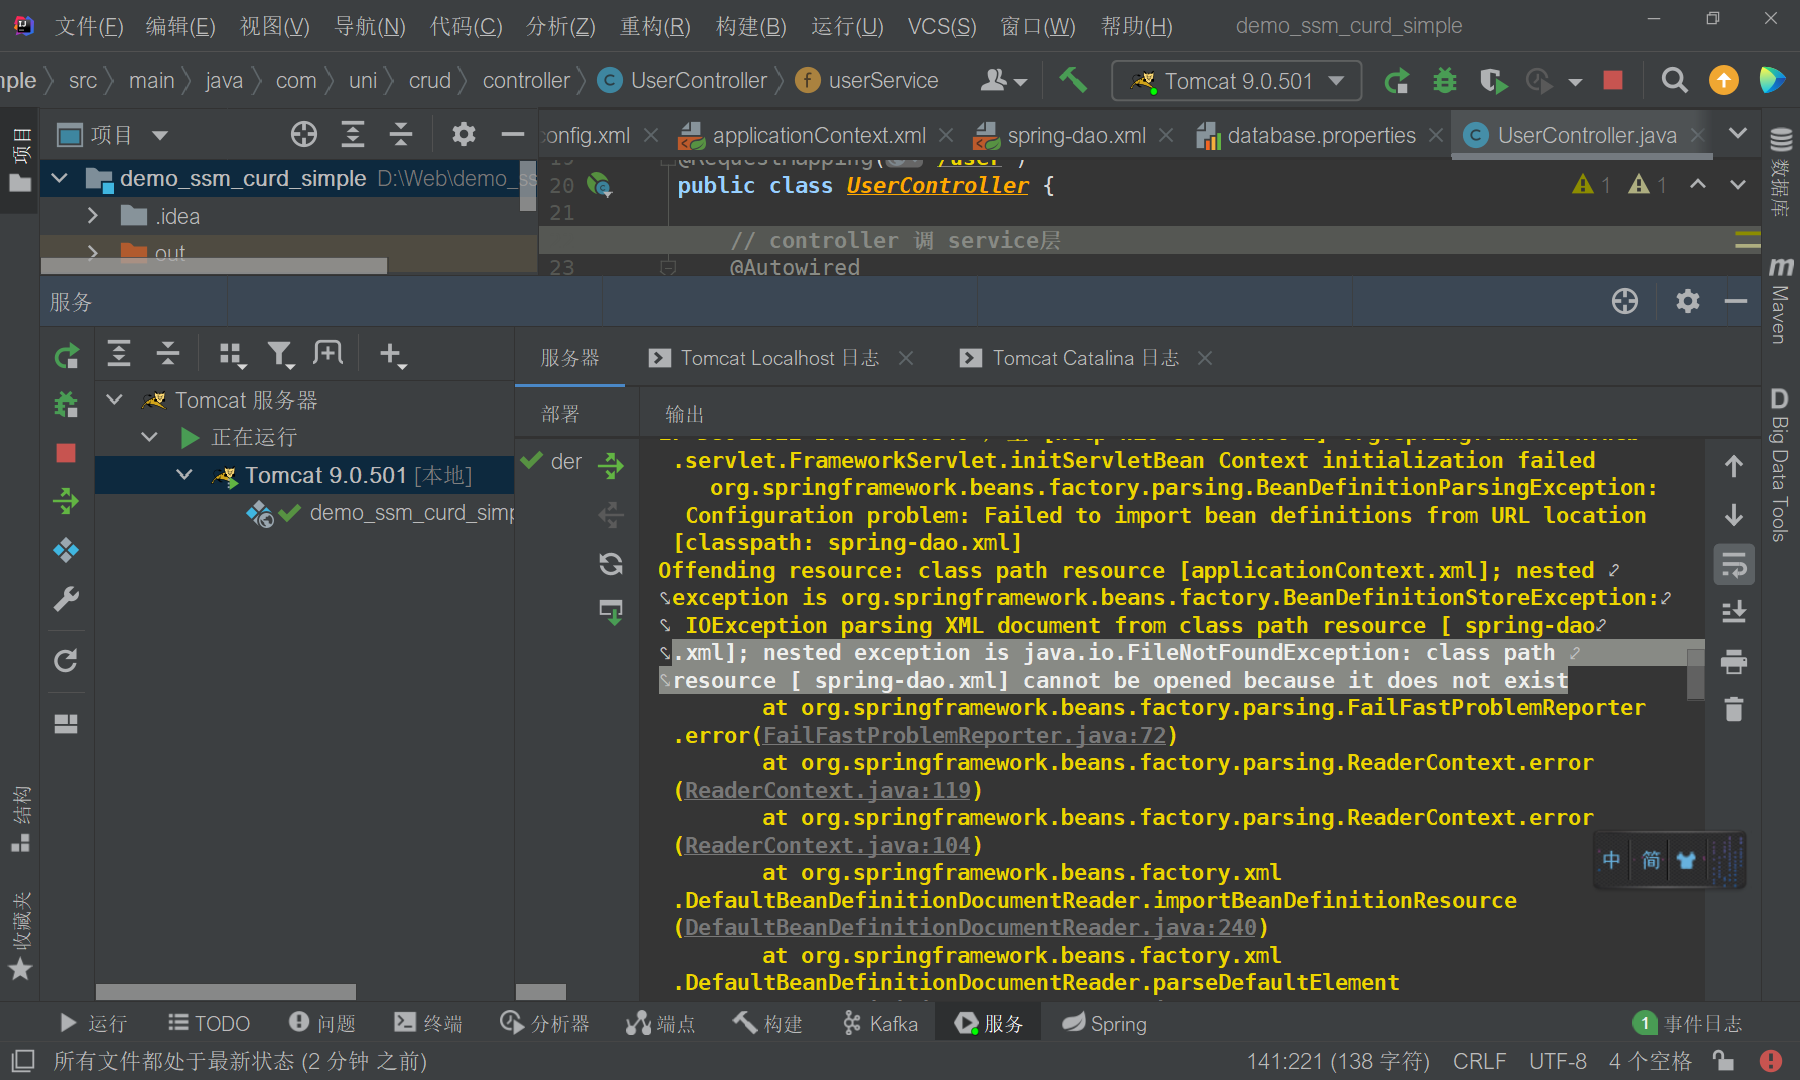Collapse demo_ssm_curd_simple project root
The width and height of the screenshot is (1800, 1080).
tap(60, 178)
